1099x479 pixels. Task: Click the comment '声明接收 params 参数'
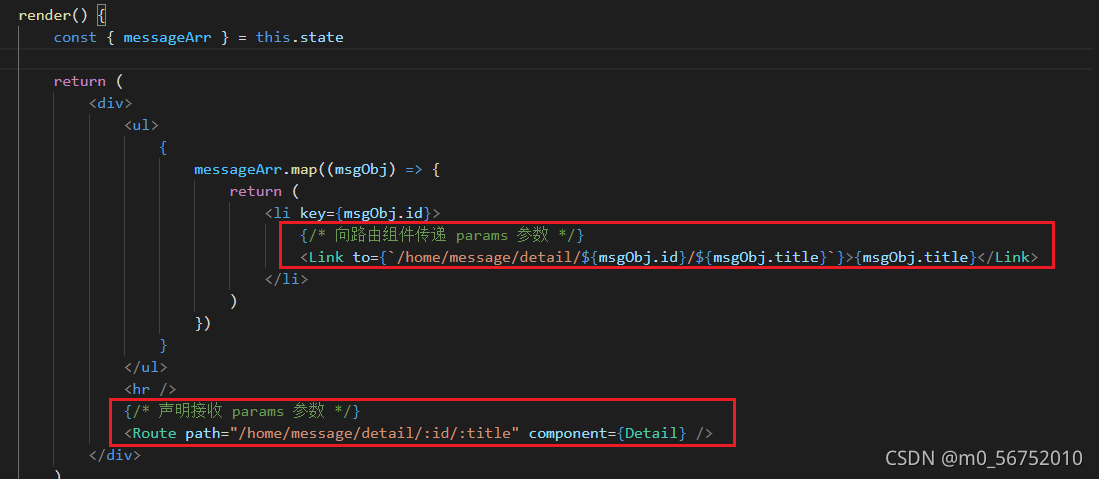pyautogui.click(x=243, y=410)
